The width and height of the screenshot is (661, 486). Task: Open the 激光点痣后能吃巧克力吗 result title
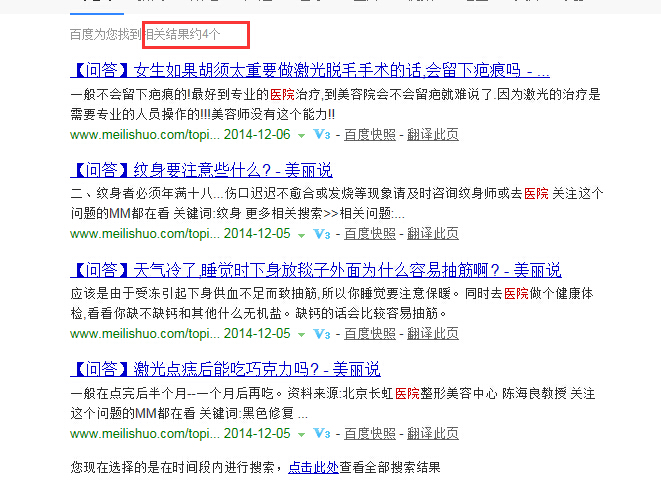(x=226, y=370)
